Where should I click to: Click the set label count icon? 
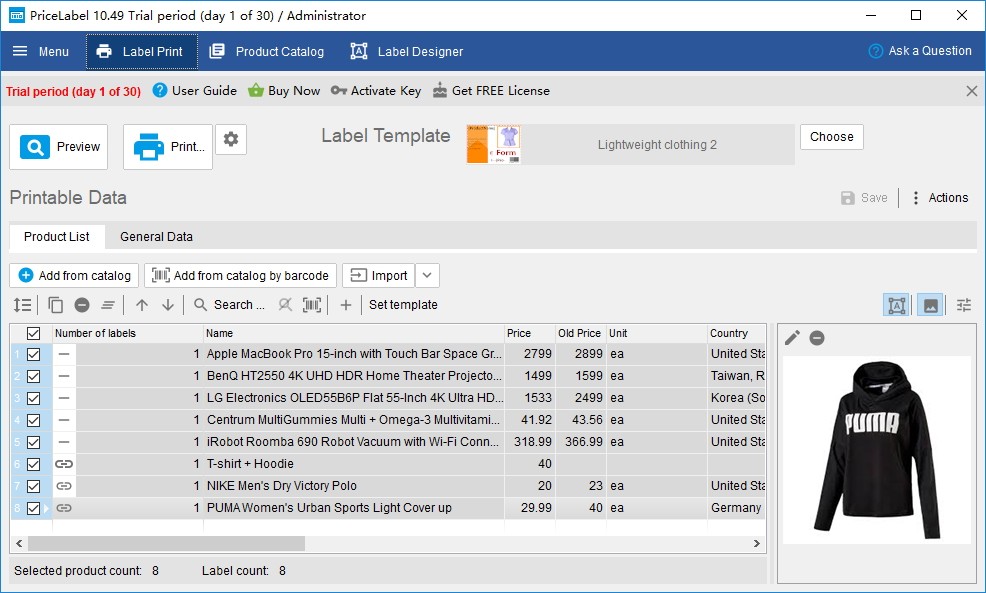(x=23, y=305)
